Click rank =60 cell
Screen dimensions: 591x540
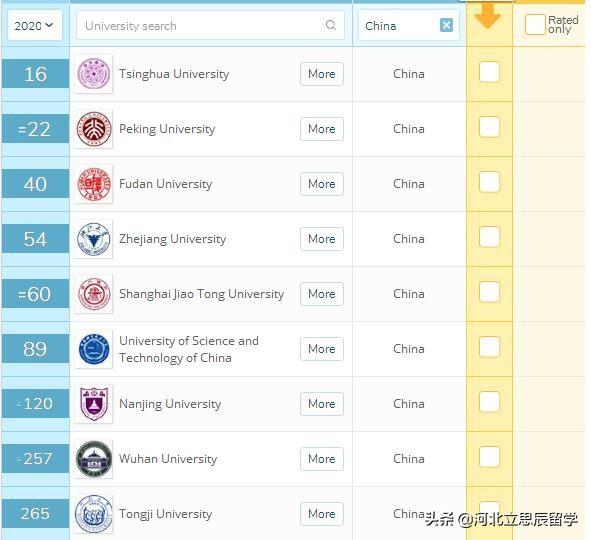click(x=35, y=294)
